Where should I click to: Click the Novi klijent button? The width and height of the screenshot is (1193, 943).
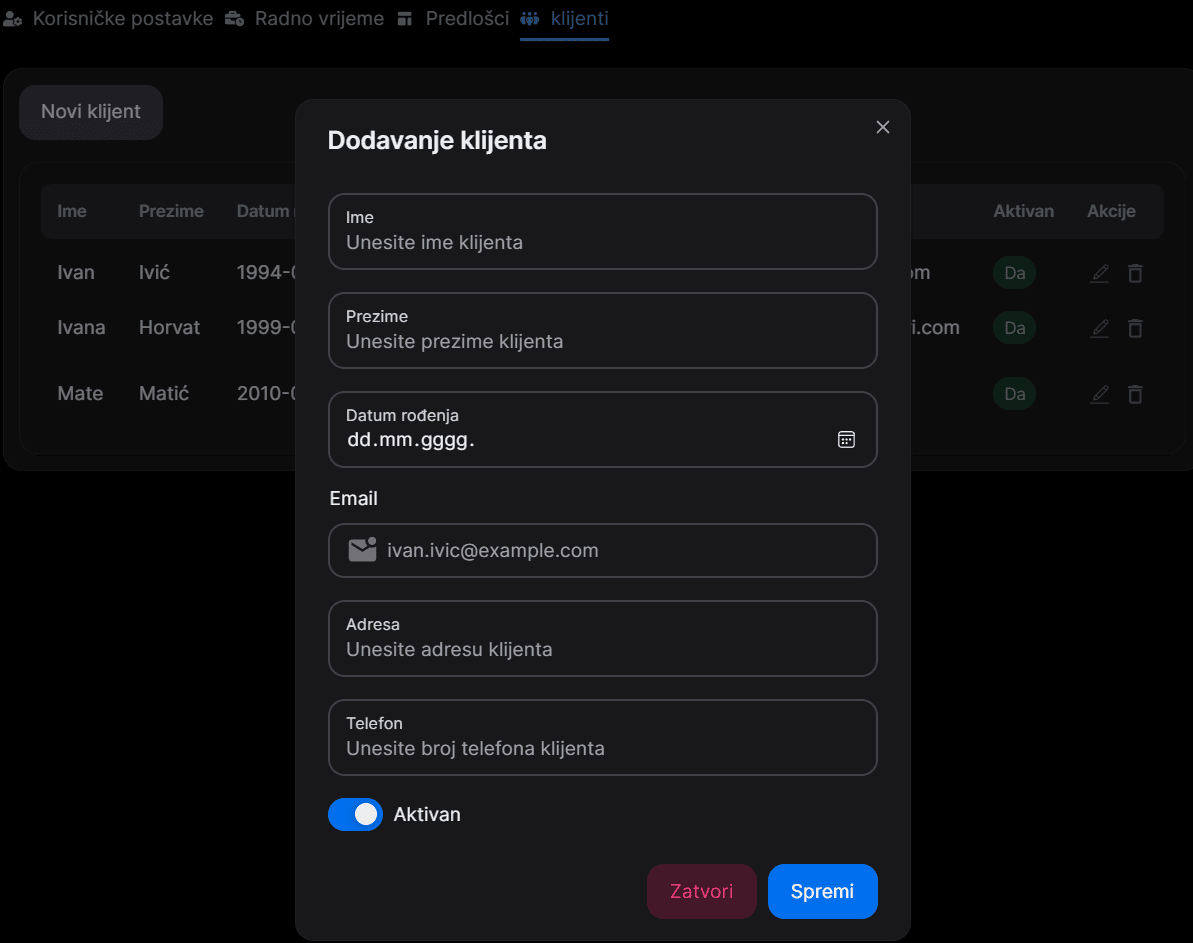tap(91, 112)
